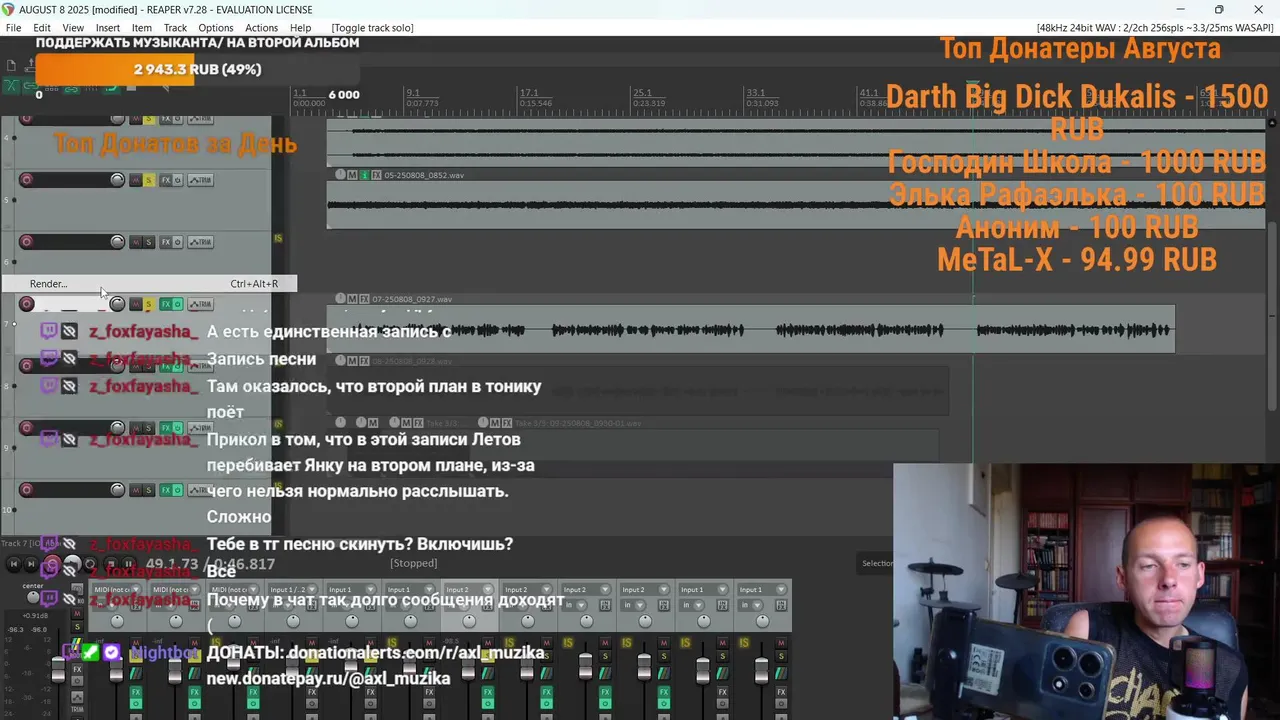Mute track 7
Screen dimensions: 1280x720
pyautogui.click(x=135, y=304)
